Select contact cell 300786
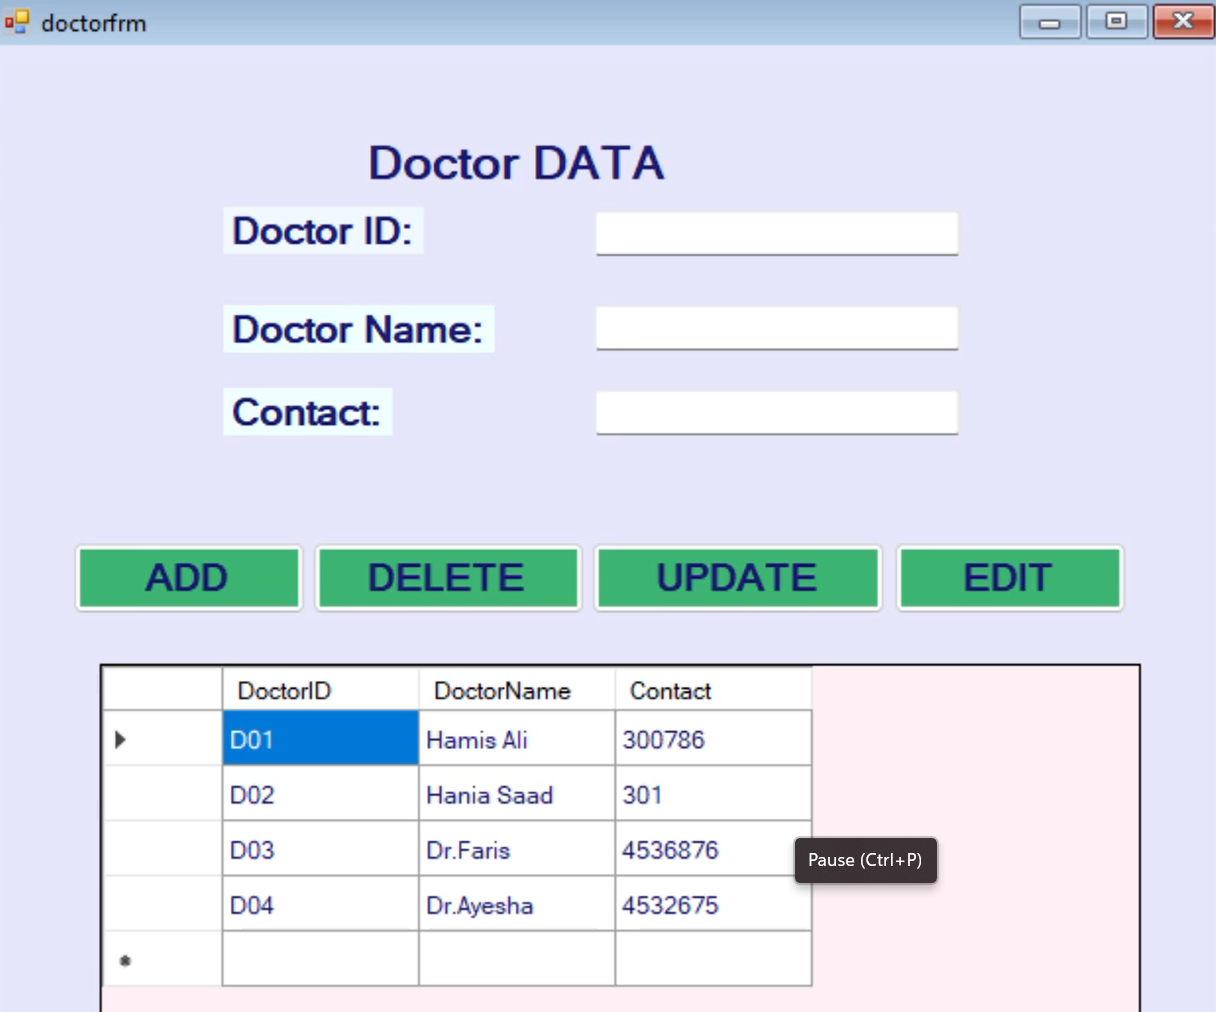 (714, 738)
